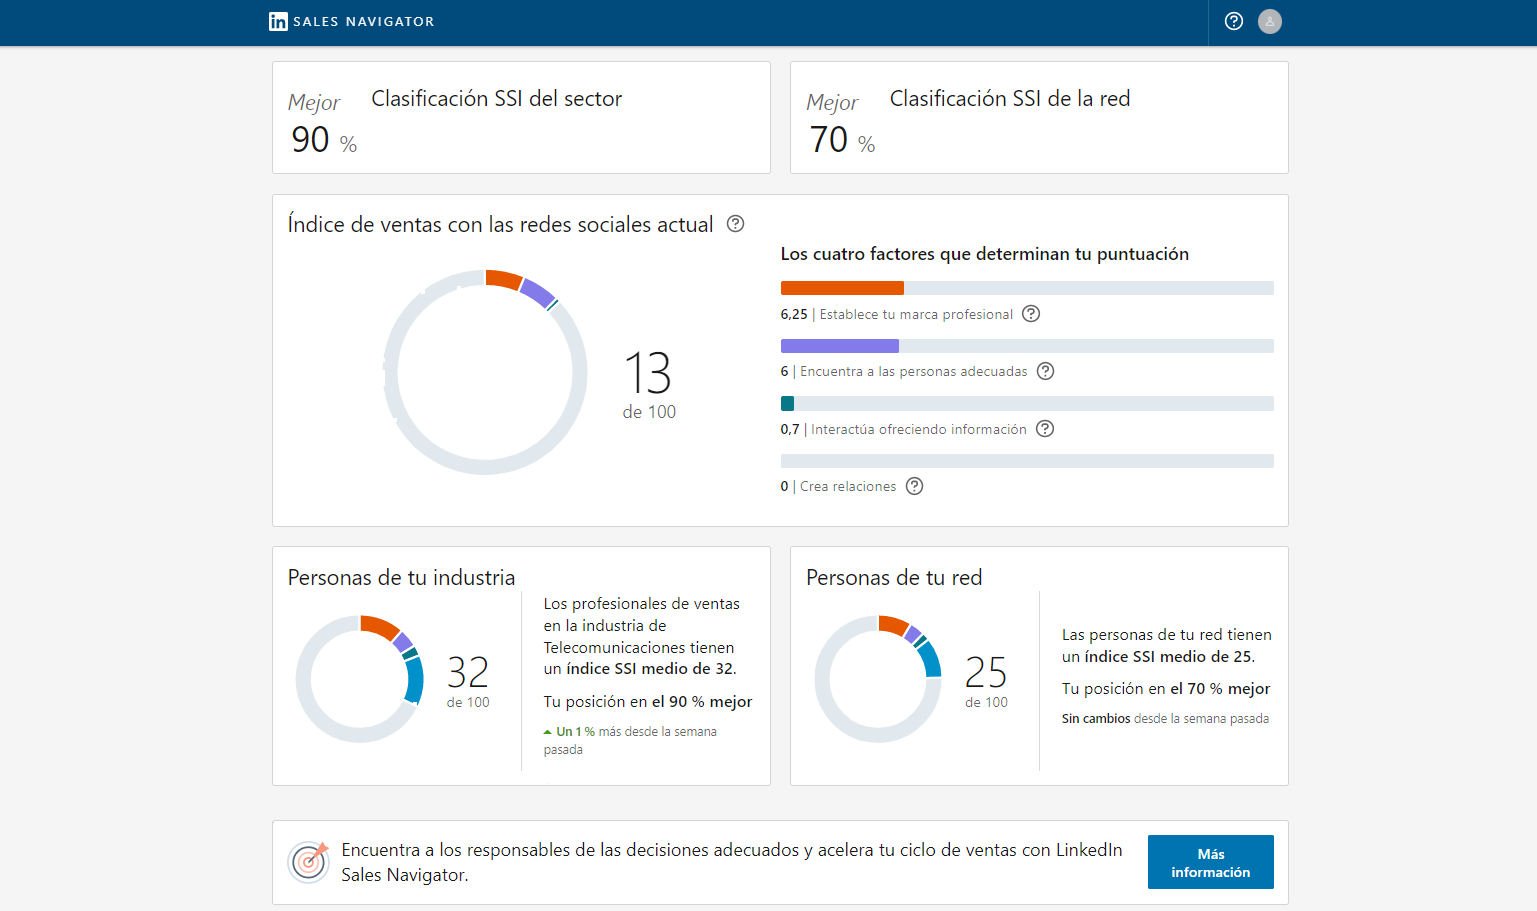
Task: Click '0 | Crea relaciones' label
Action: tap(839, 486)
